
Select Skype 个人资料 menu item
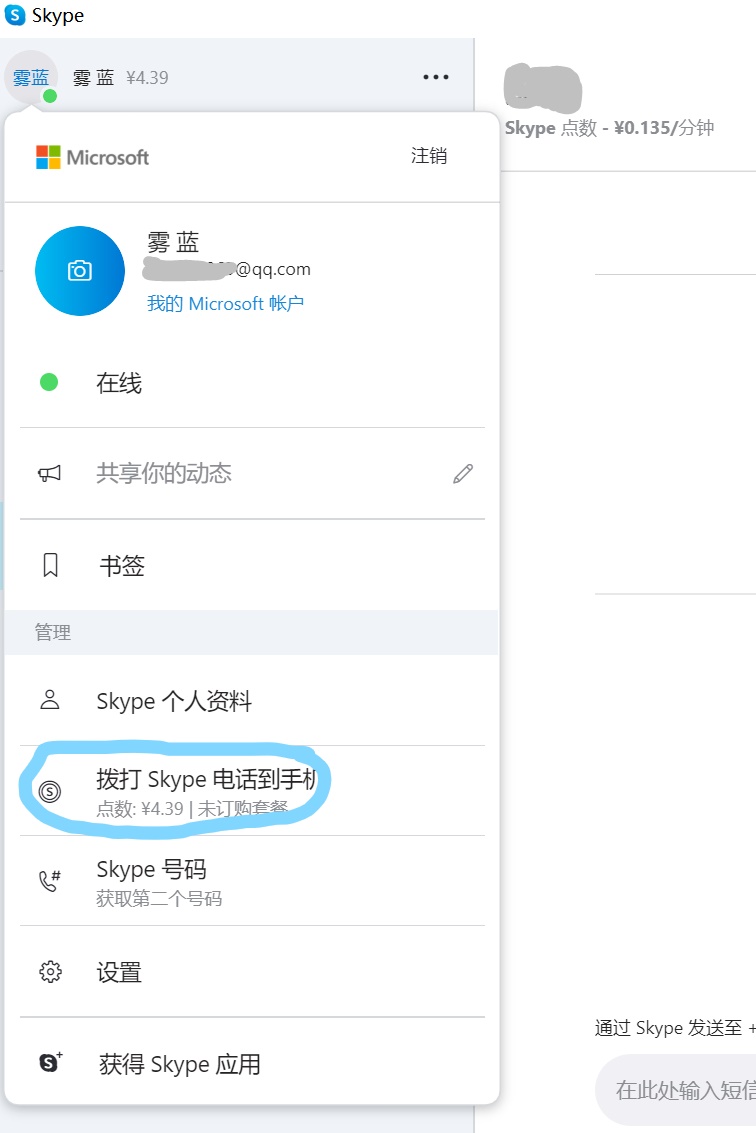pos(174,701)
